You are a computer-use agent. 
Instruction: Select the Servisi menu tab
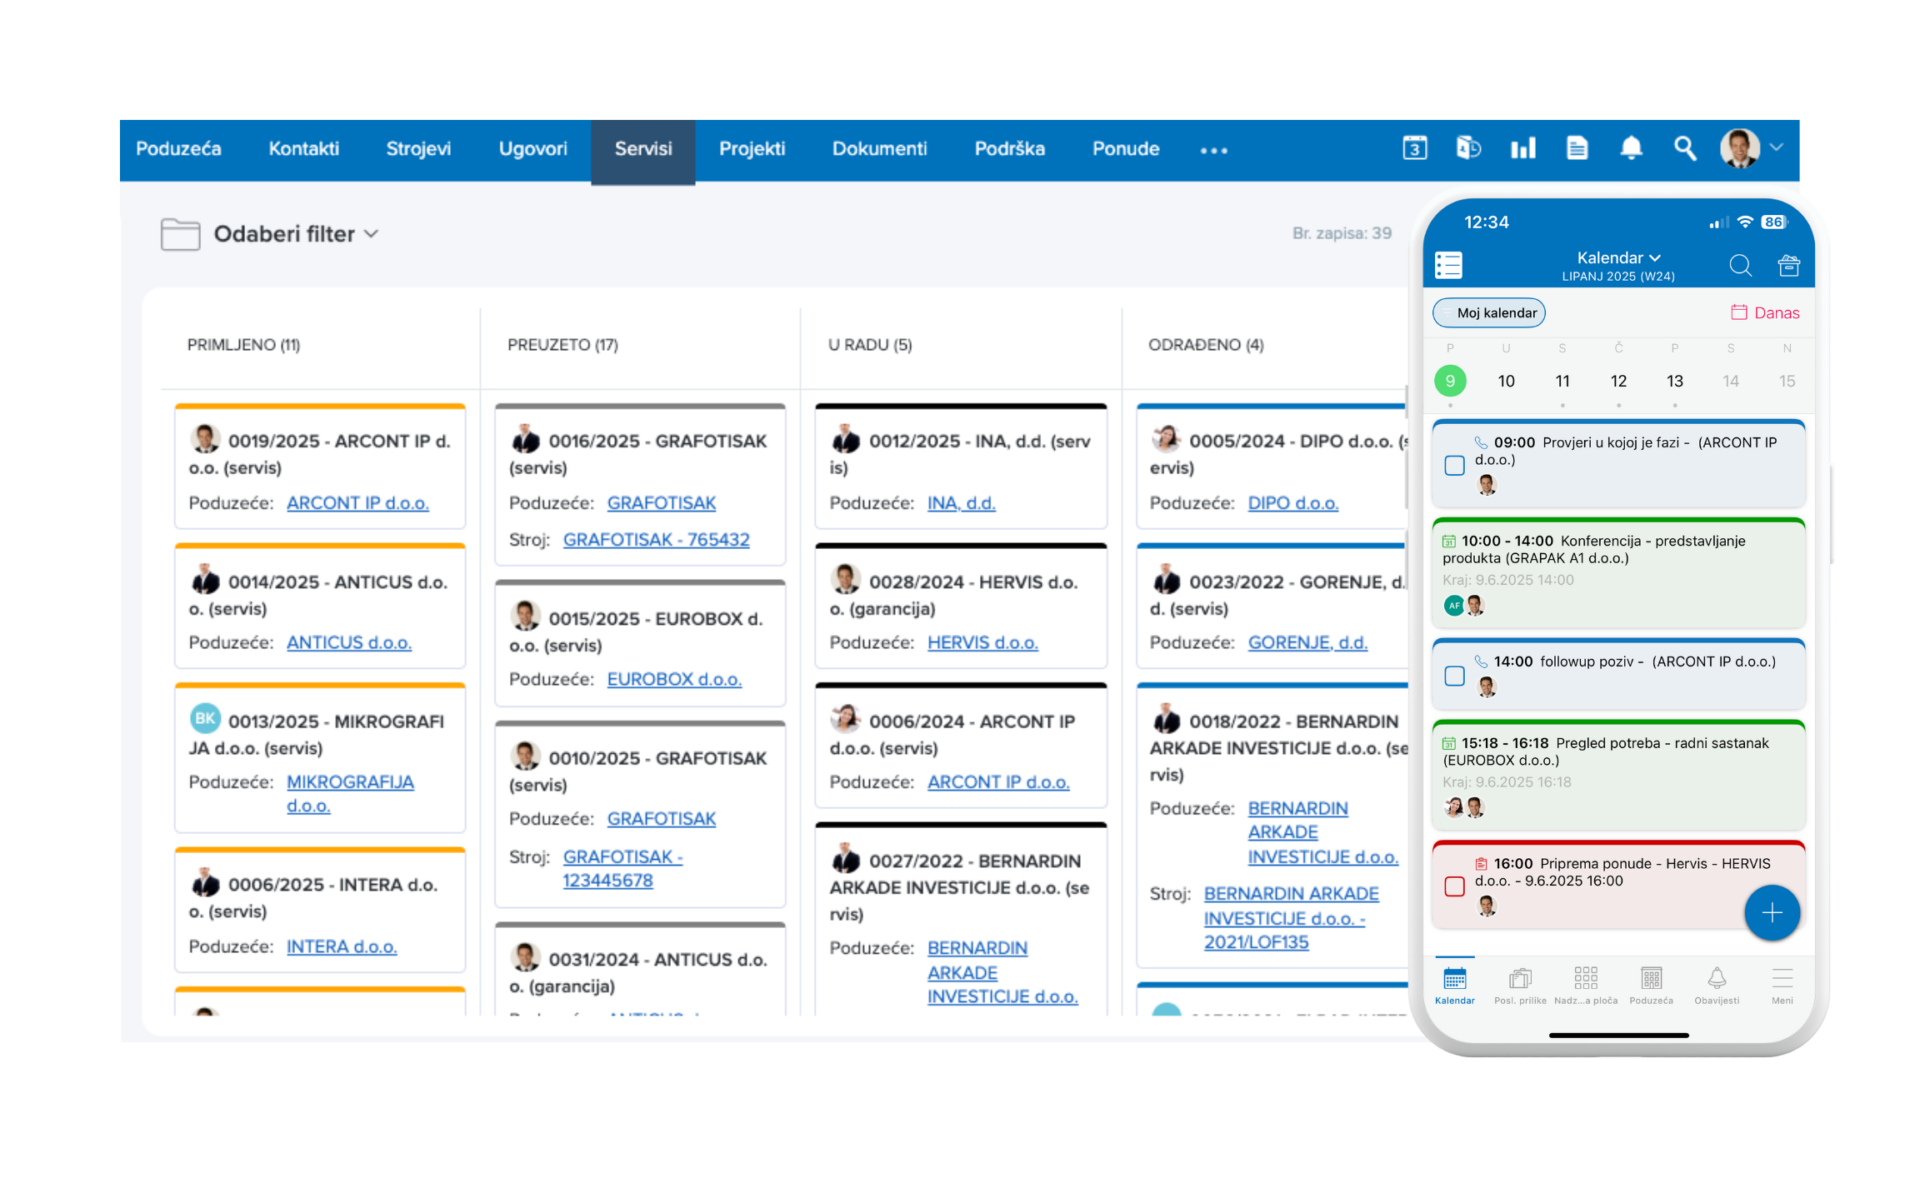[x=643, y=150]
